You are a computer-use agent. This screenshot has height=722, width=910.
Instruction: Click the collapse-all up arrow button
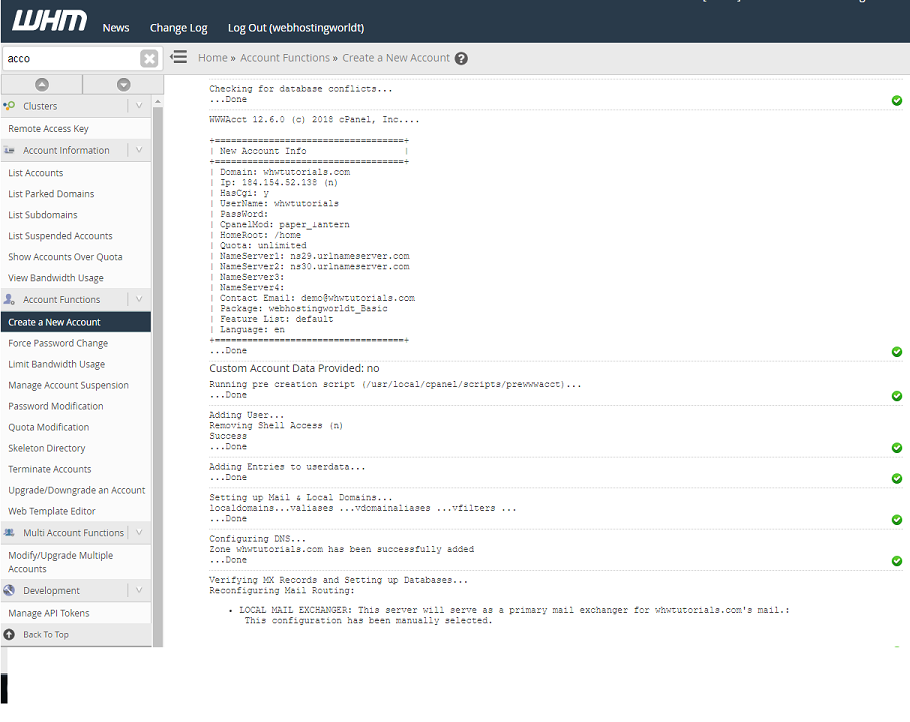pyautogui.click(x=42, y=85)
